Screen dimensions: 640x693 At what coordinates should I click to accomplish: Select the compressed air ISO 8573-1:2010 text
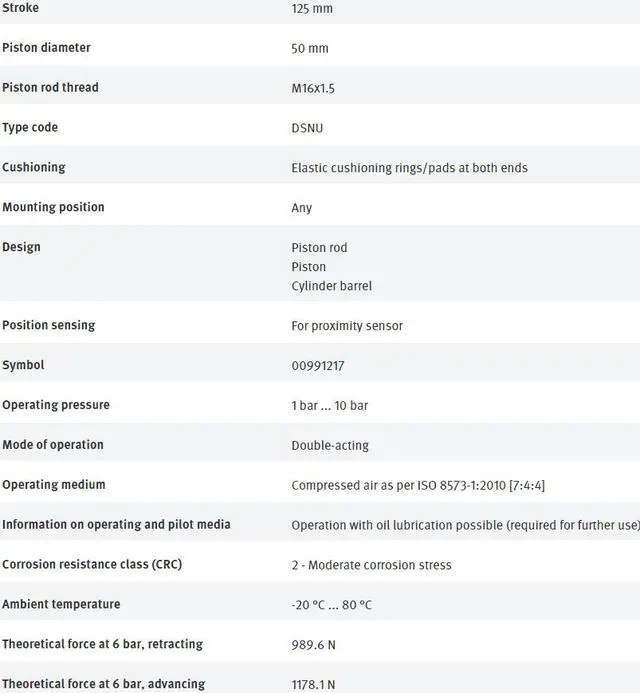pos(418,486)
